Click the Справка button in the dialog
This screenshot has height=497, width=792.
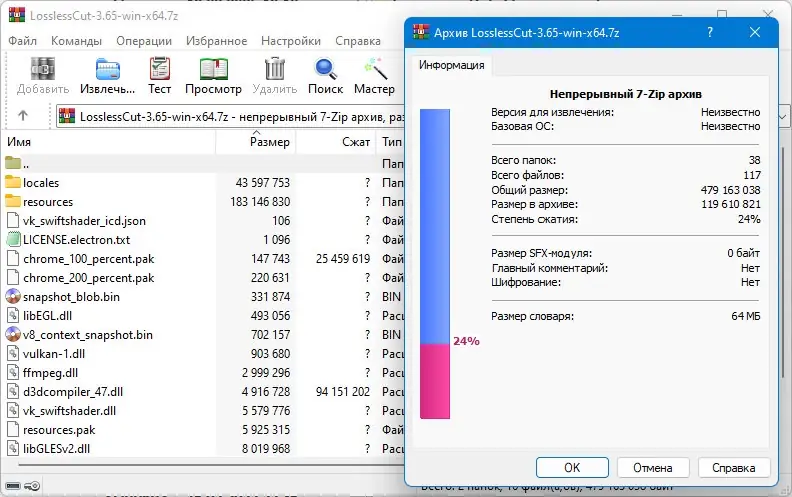coord(734,468)
